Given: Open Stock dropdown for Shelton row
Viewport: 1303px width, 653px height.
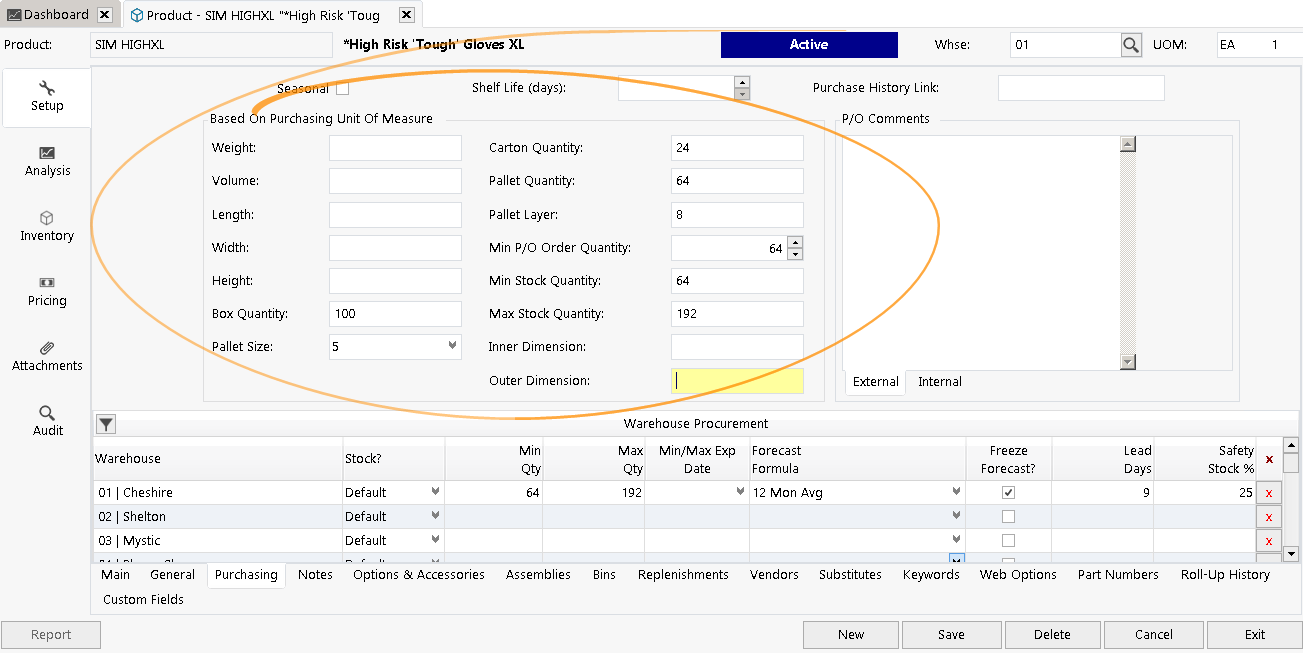Looking at the screenshot, I should coord(435,517).
